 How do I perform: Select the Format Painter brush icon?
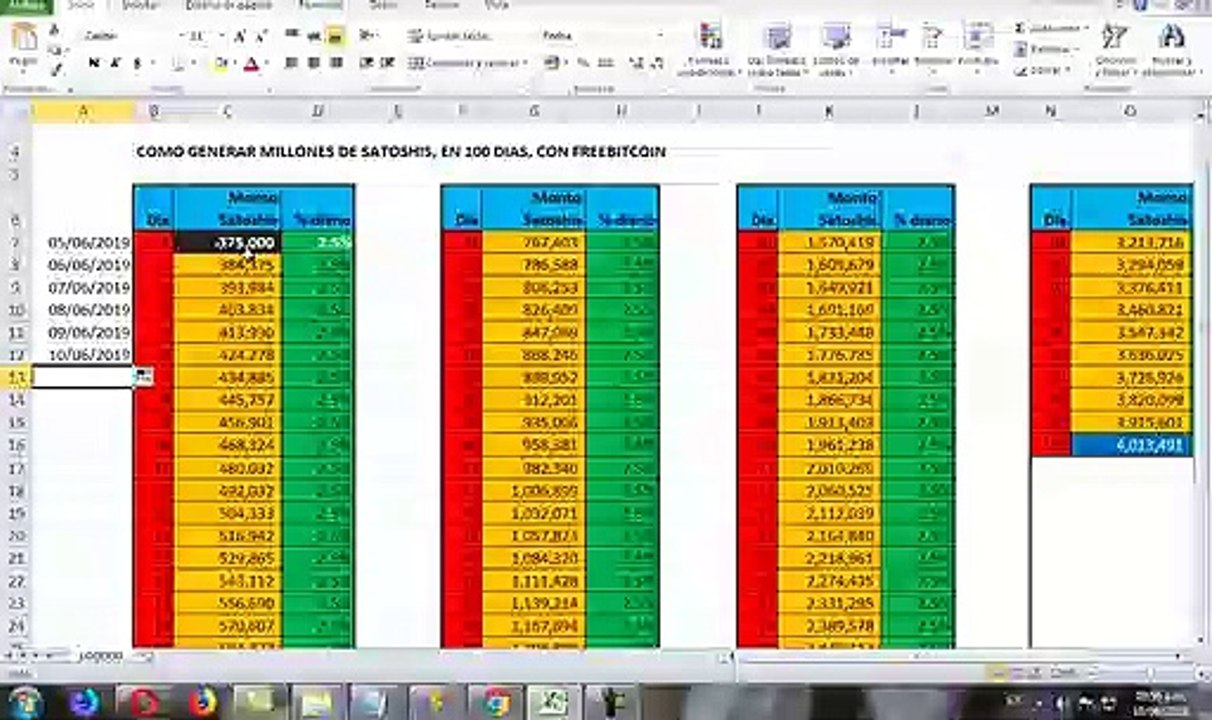[x=55, y=68]
